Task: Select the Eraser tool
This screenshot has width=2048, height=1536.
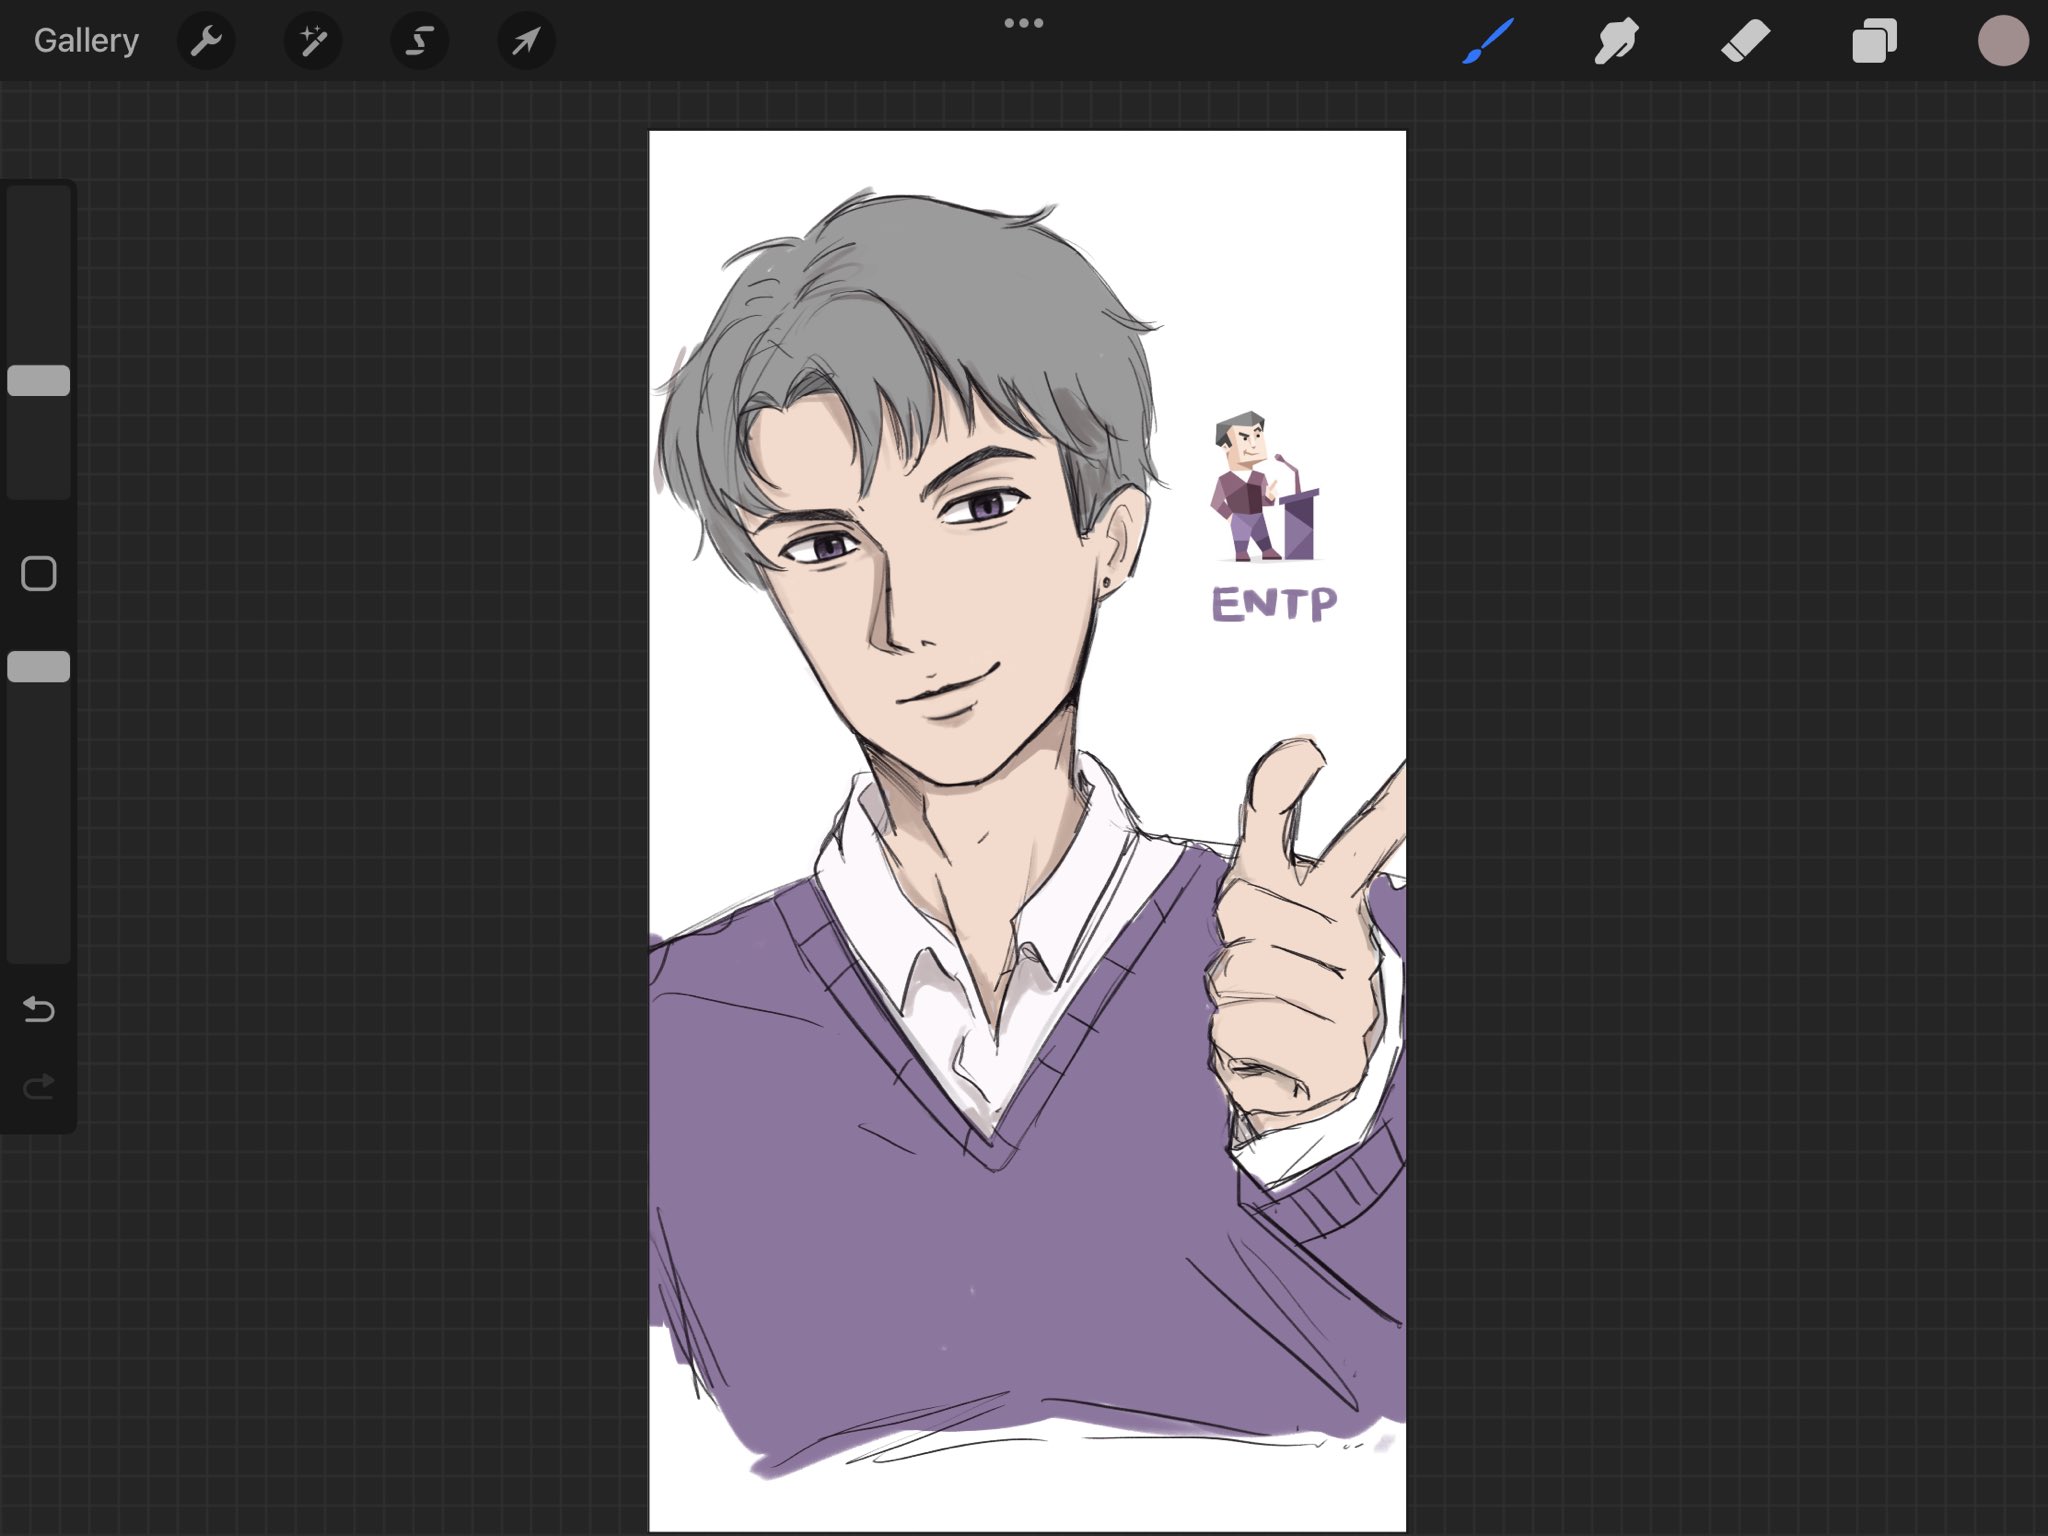Action: click(1745, 41)
